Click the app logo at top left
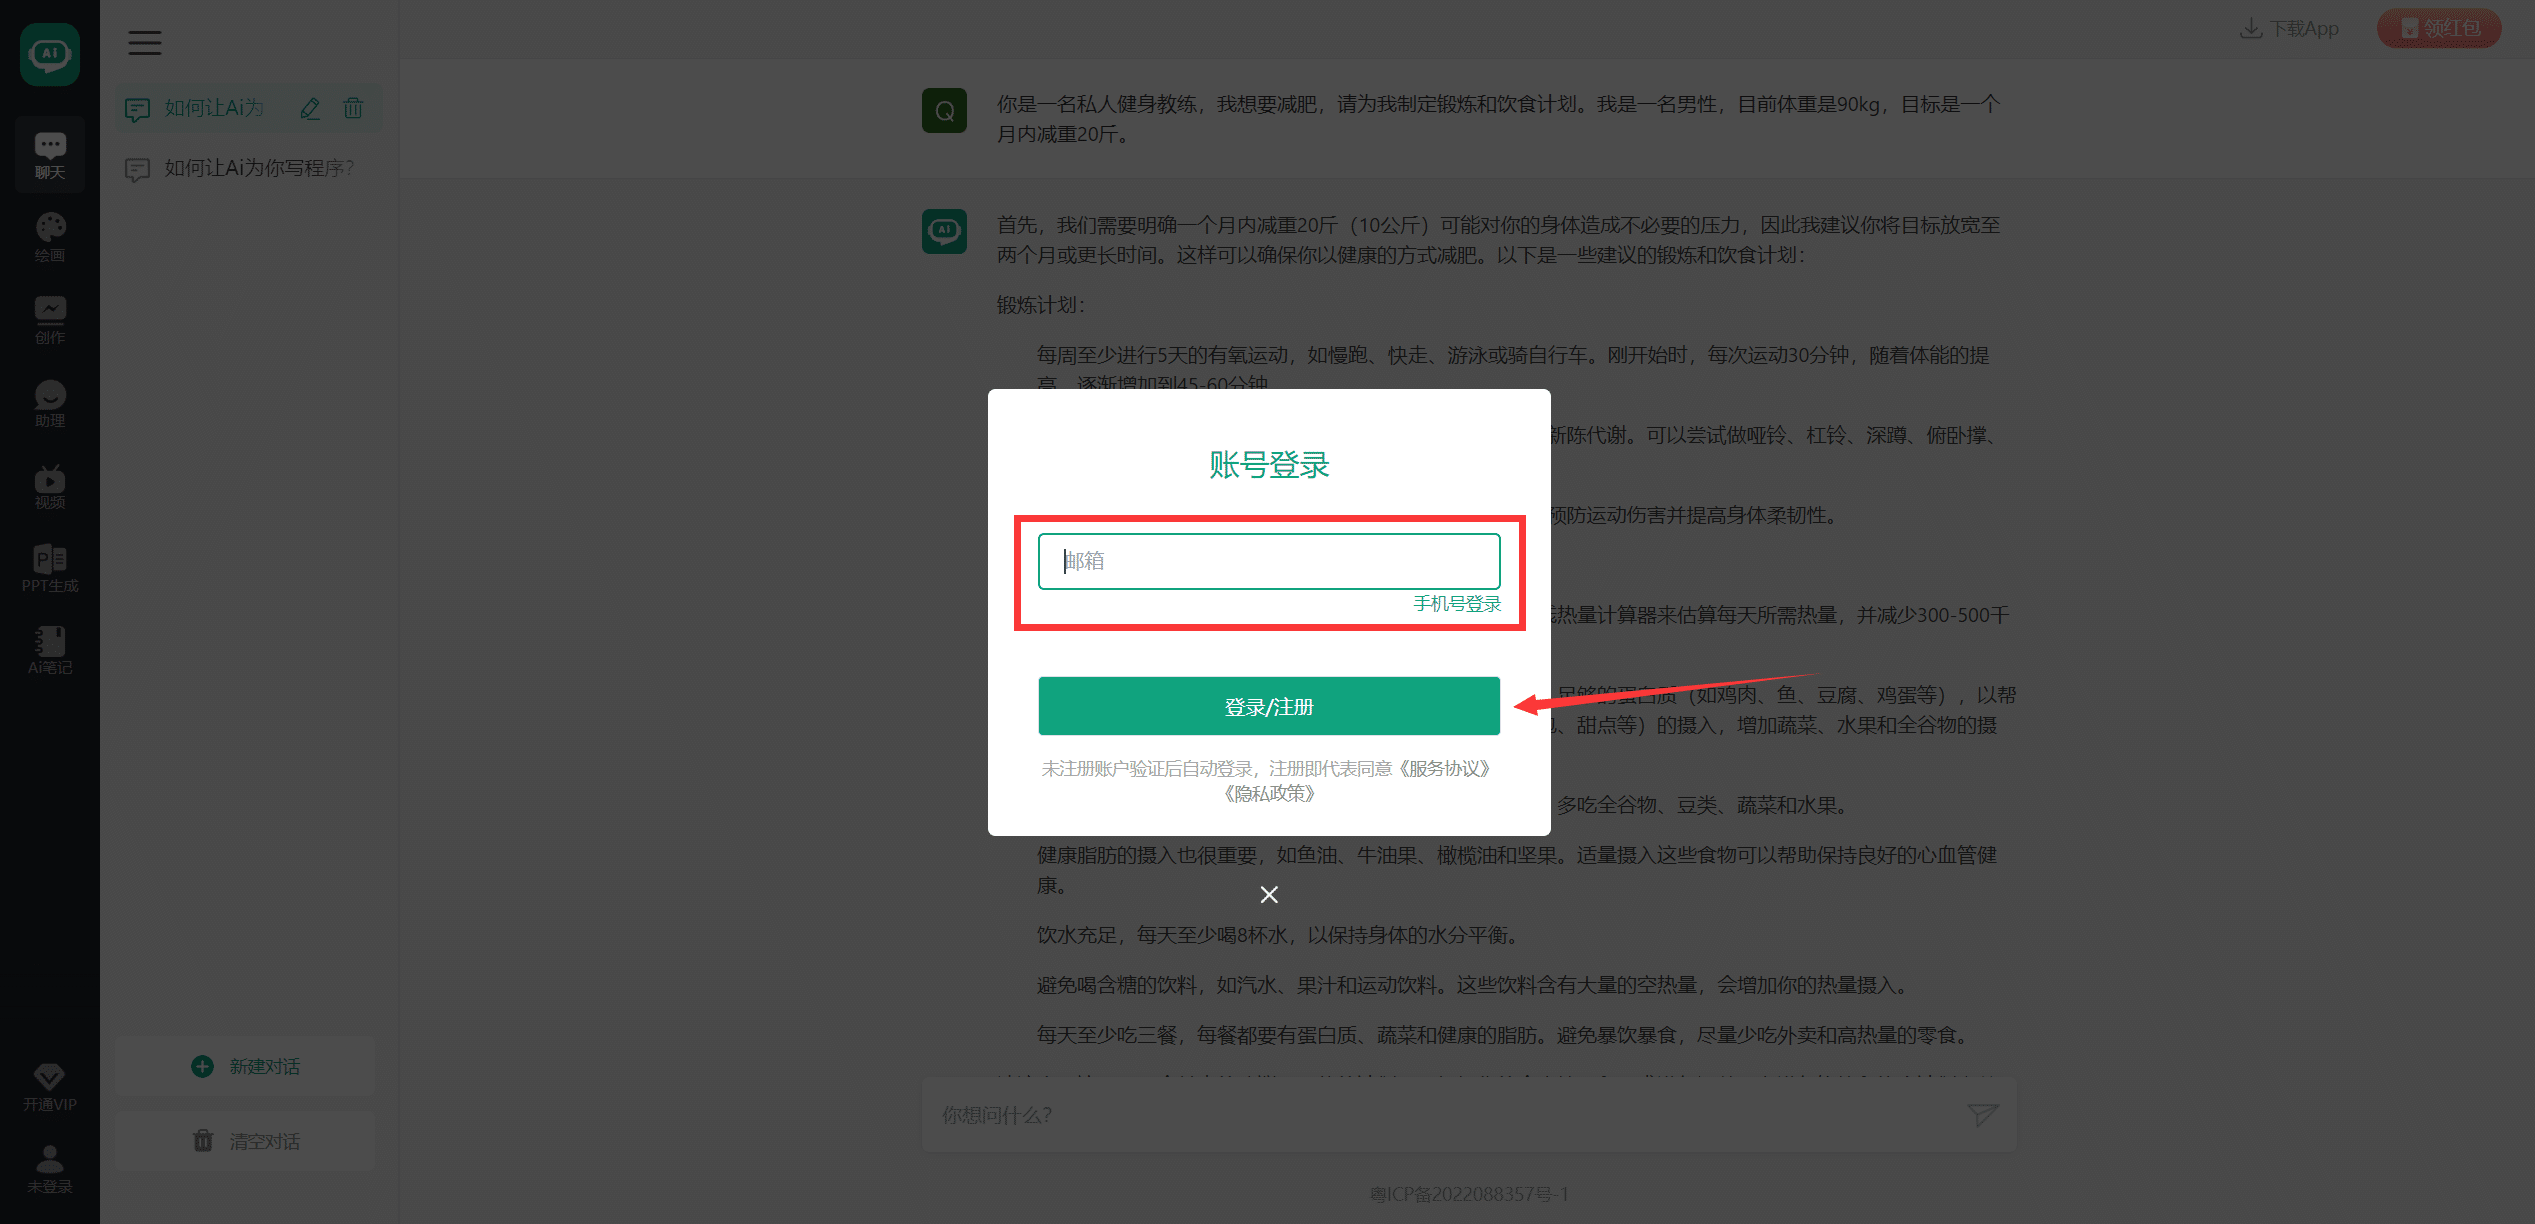Screen dimensions: 2535x1224 (x=49, y=54)
